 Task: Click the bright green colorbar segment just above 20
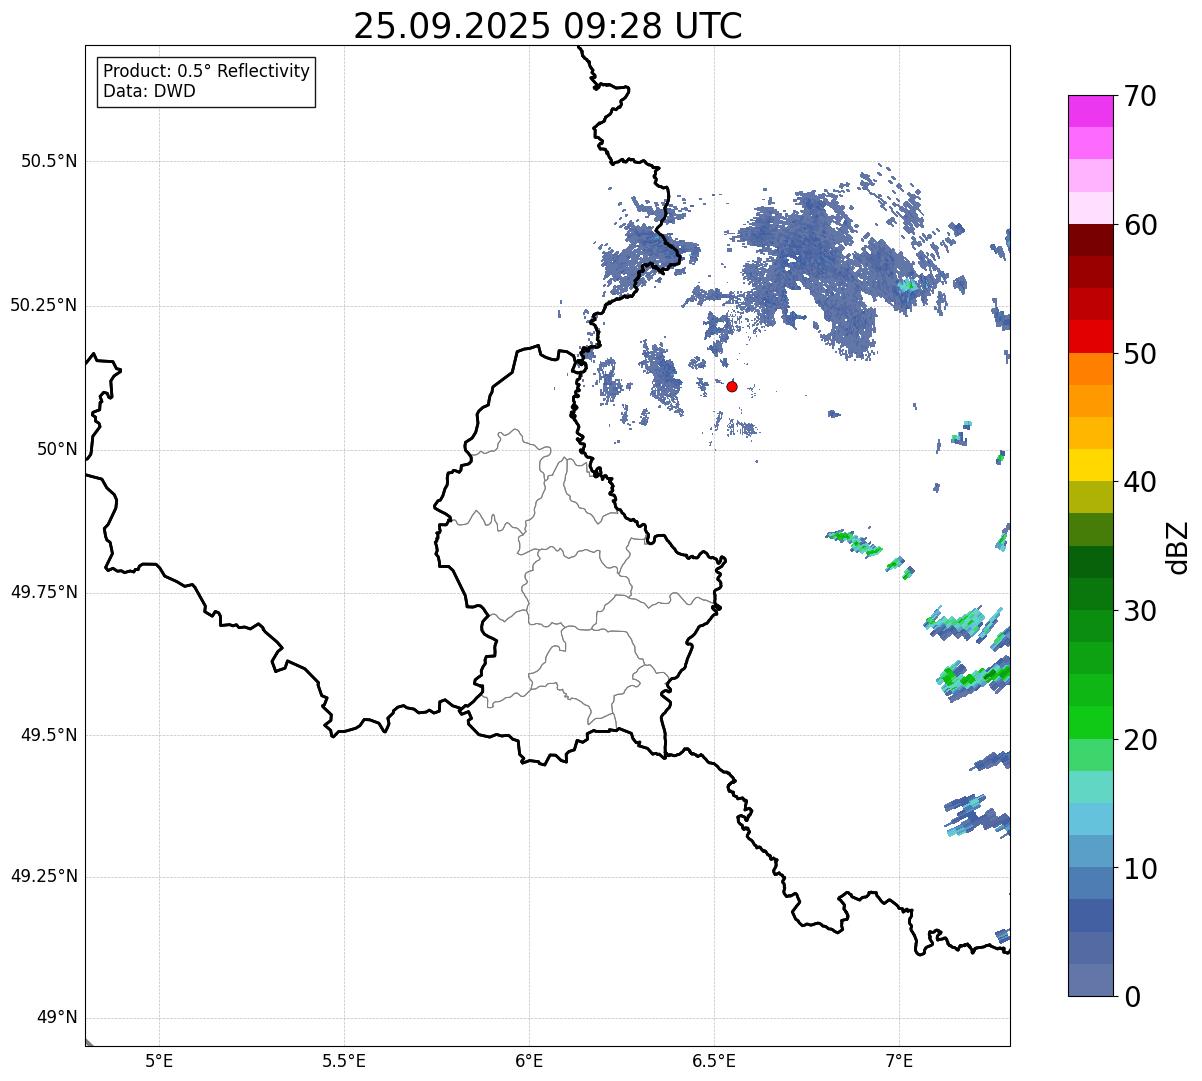[x=1090, y=723]
